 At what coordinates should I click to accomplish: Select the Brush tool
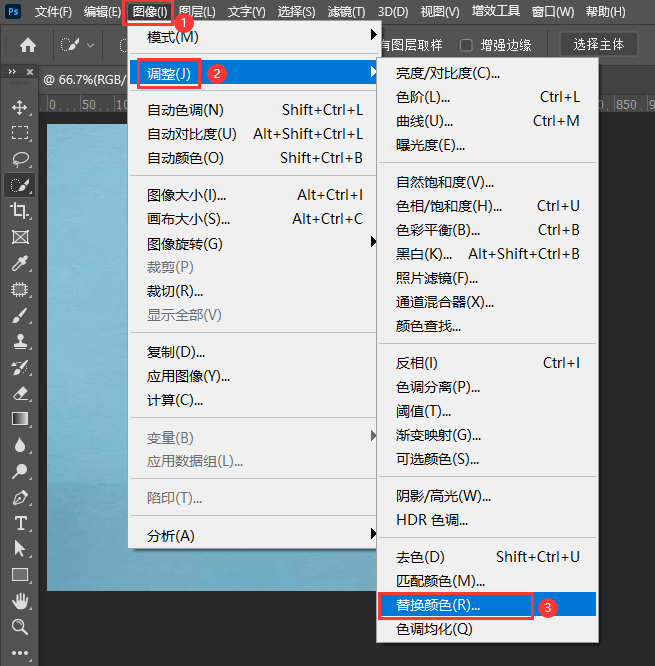[x=20, y=316]
